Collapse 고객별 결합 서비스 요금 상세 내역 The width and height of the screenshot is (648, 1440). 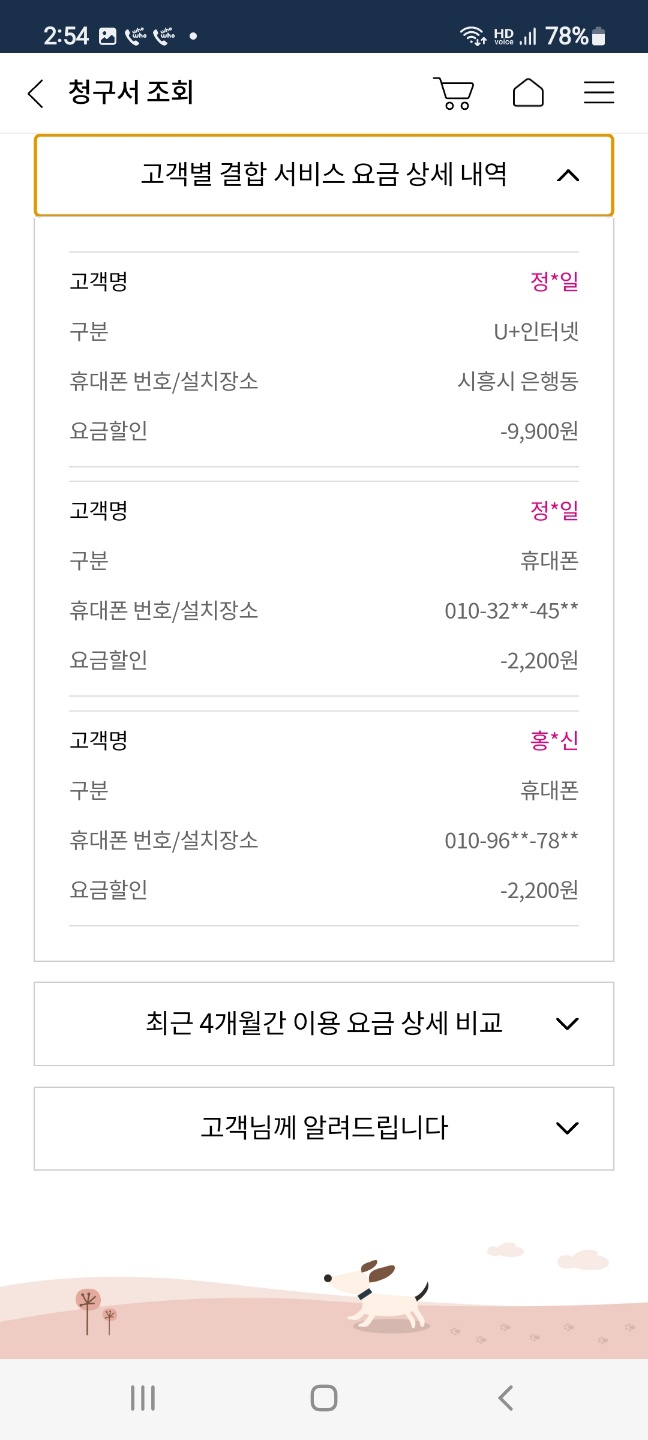(x=323, y=175)
